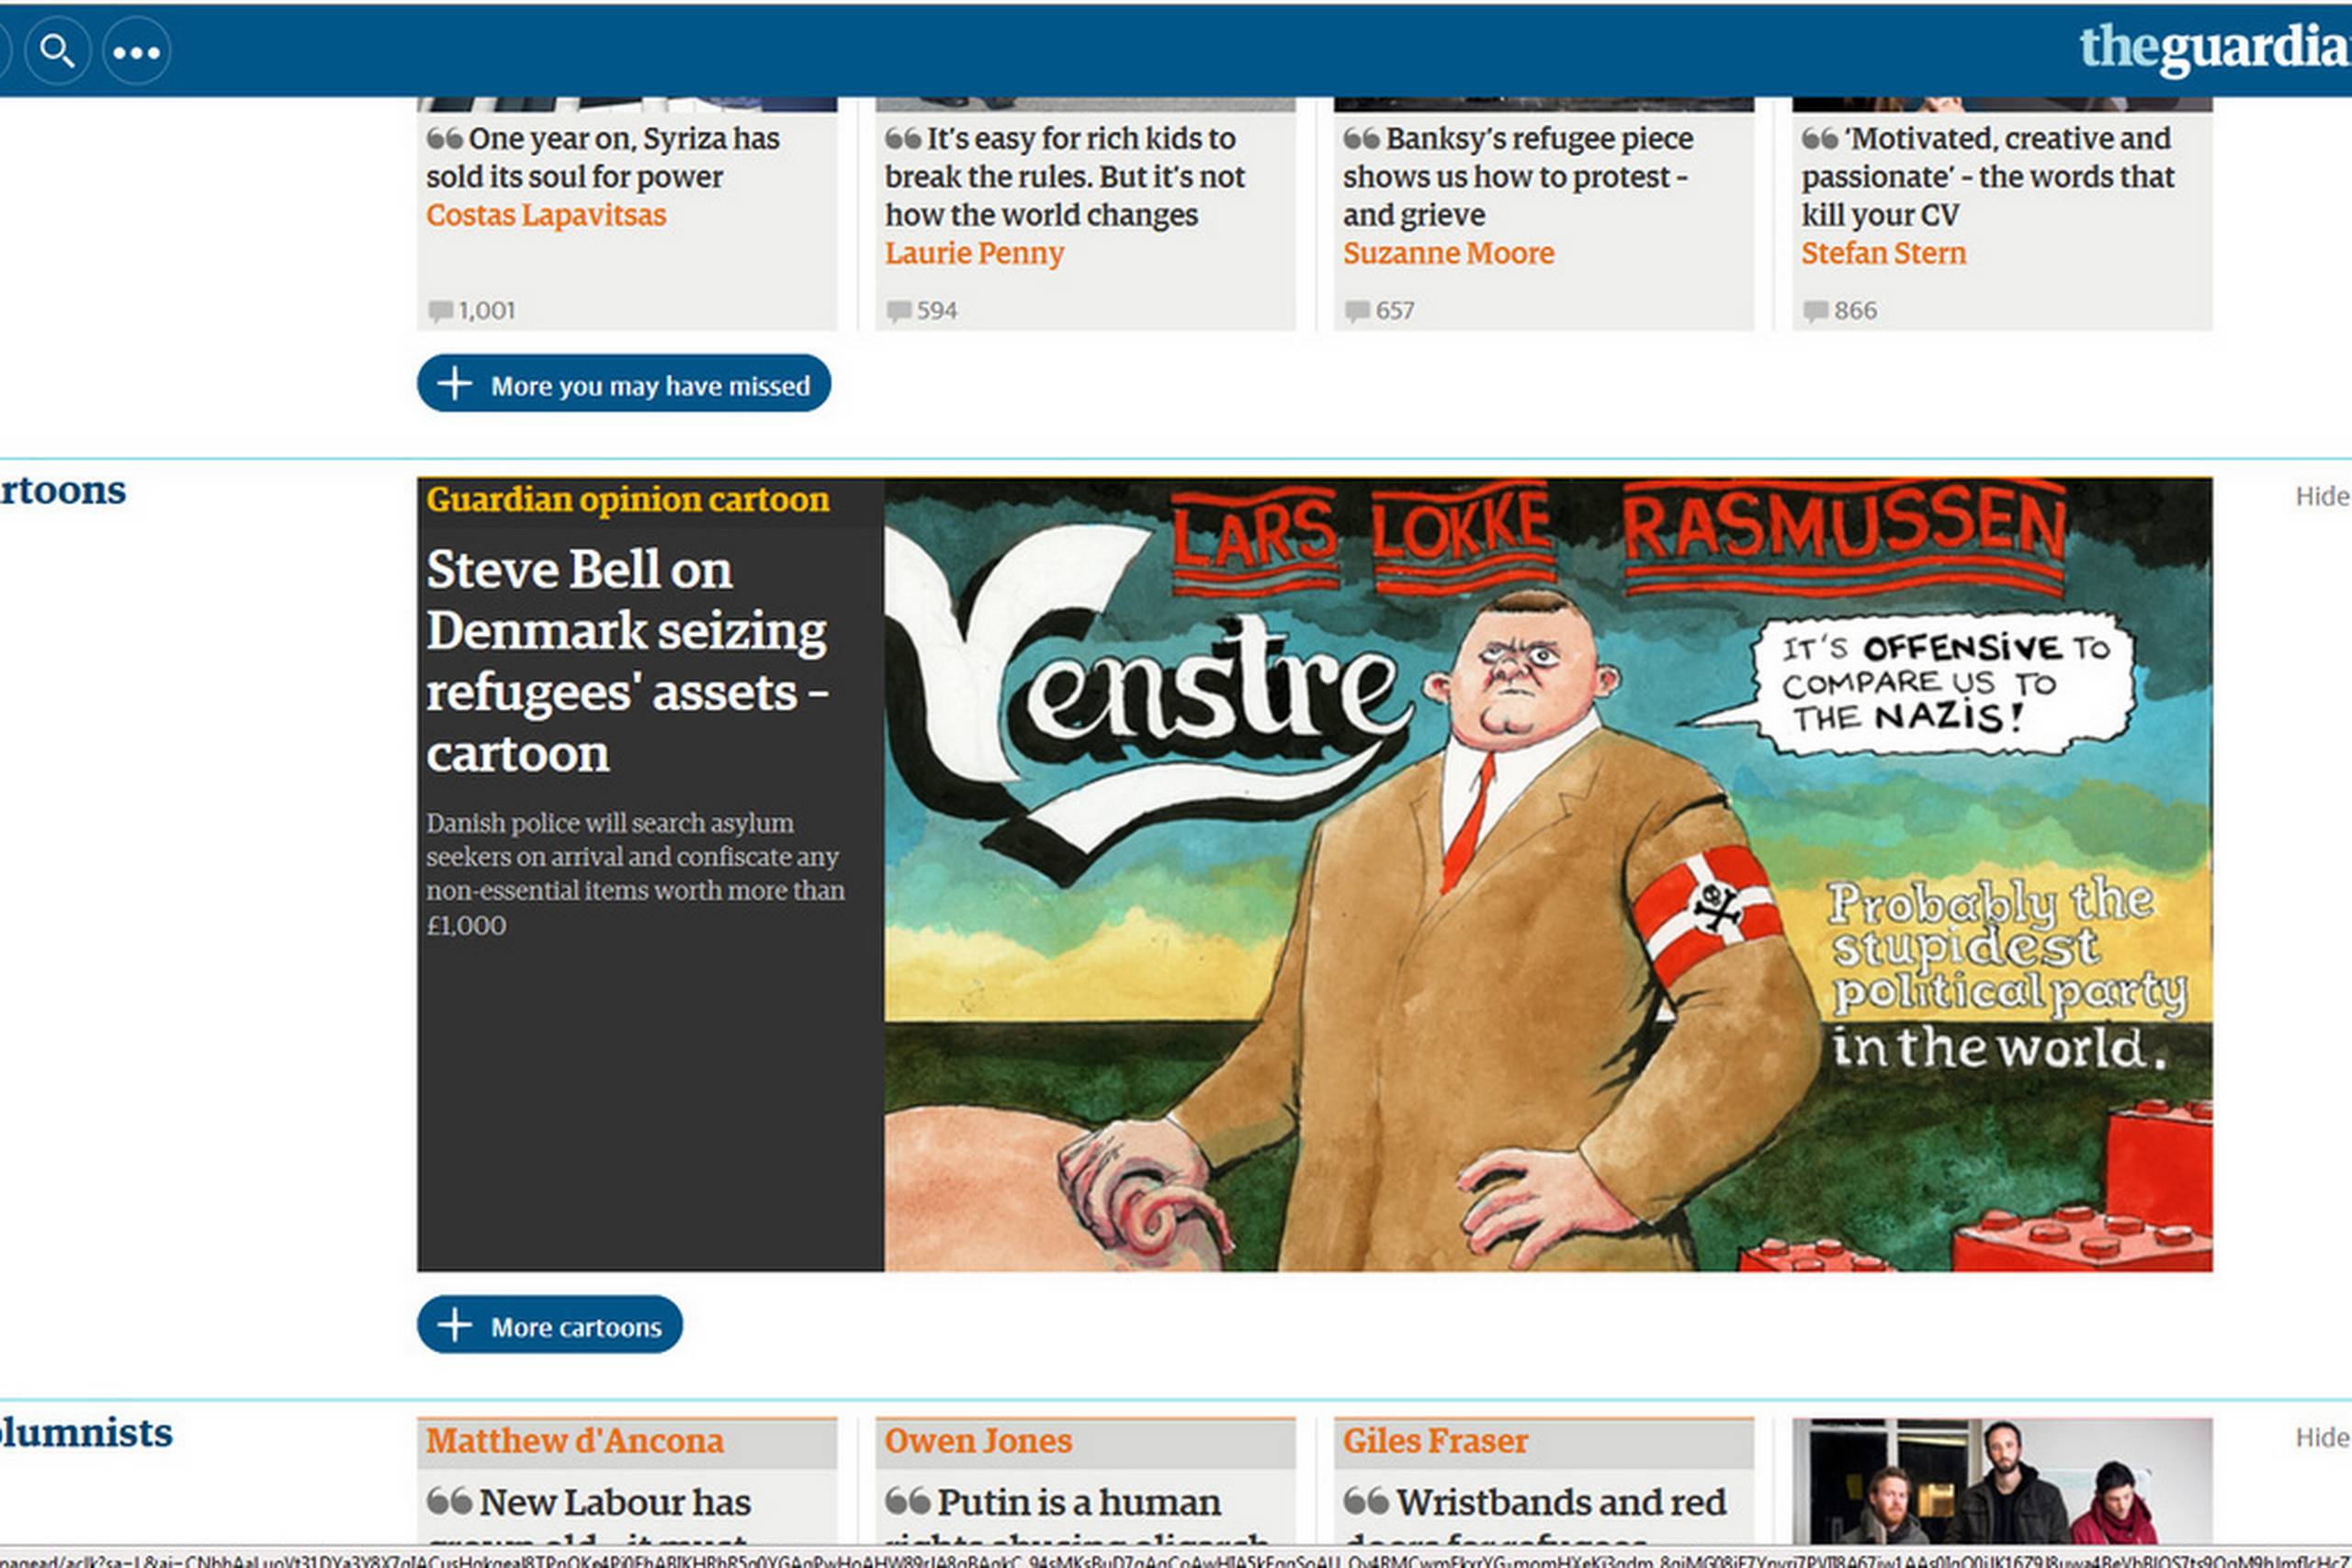Screen dimensions: 2352x1568
Task: Hide the columnists section
Action: (x=2322, y=1437)
